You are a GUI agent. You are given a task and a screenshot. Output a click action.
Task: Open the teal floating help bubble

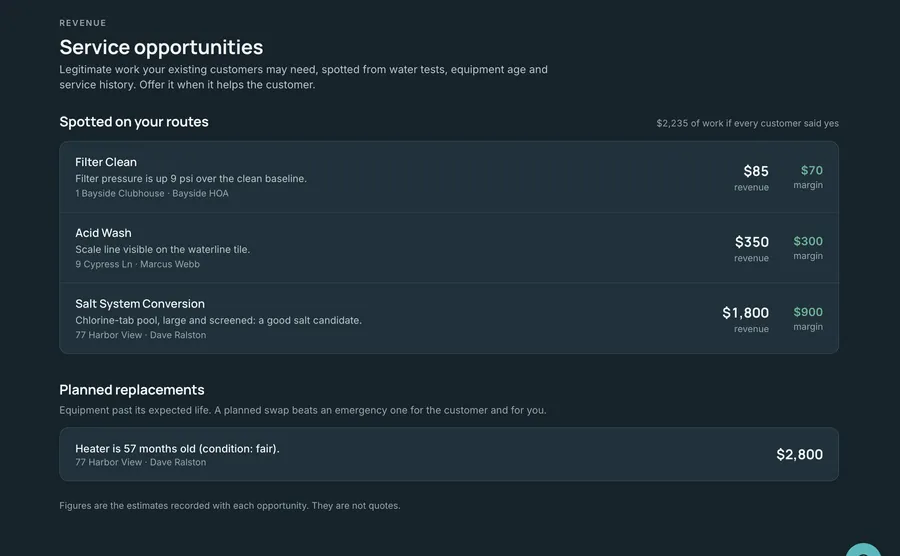pos(863,550)
